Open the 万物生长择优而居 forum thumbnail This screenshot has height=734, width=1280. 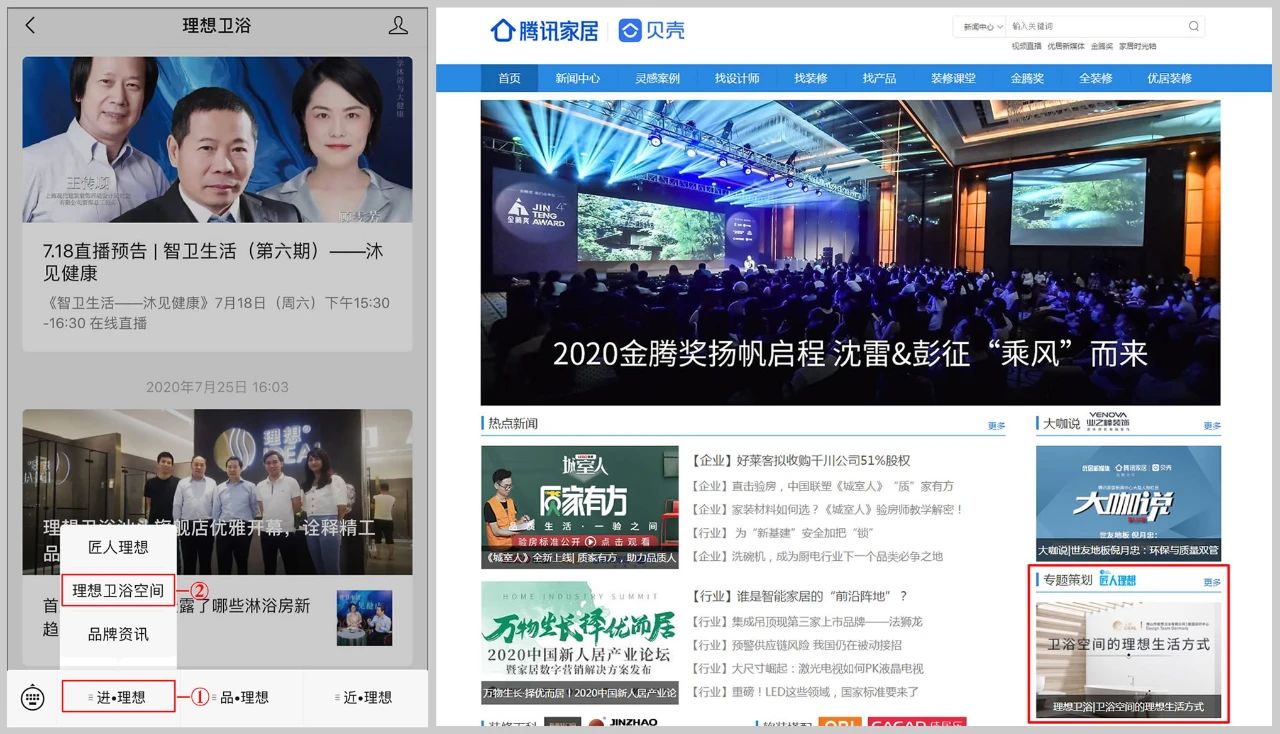[580, 643]
